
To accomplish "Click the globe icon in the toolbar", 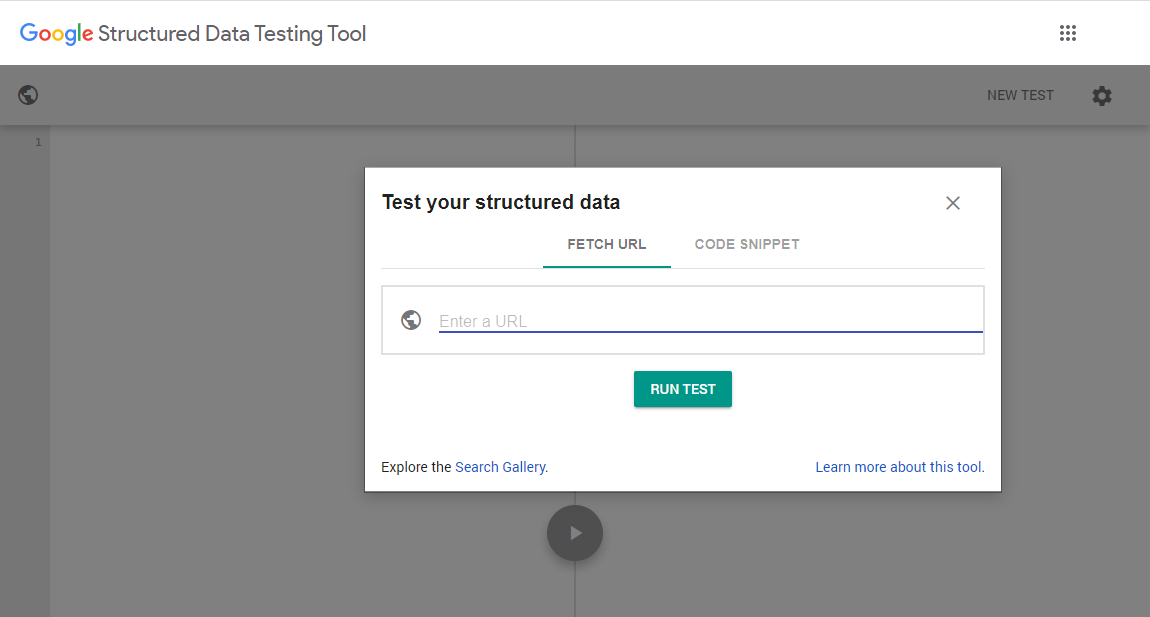I will coord(28,95).
